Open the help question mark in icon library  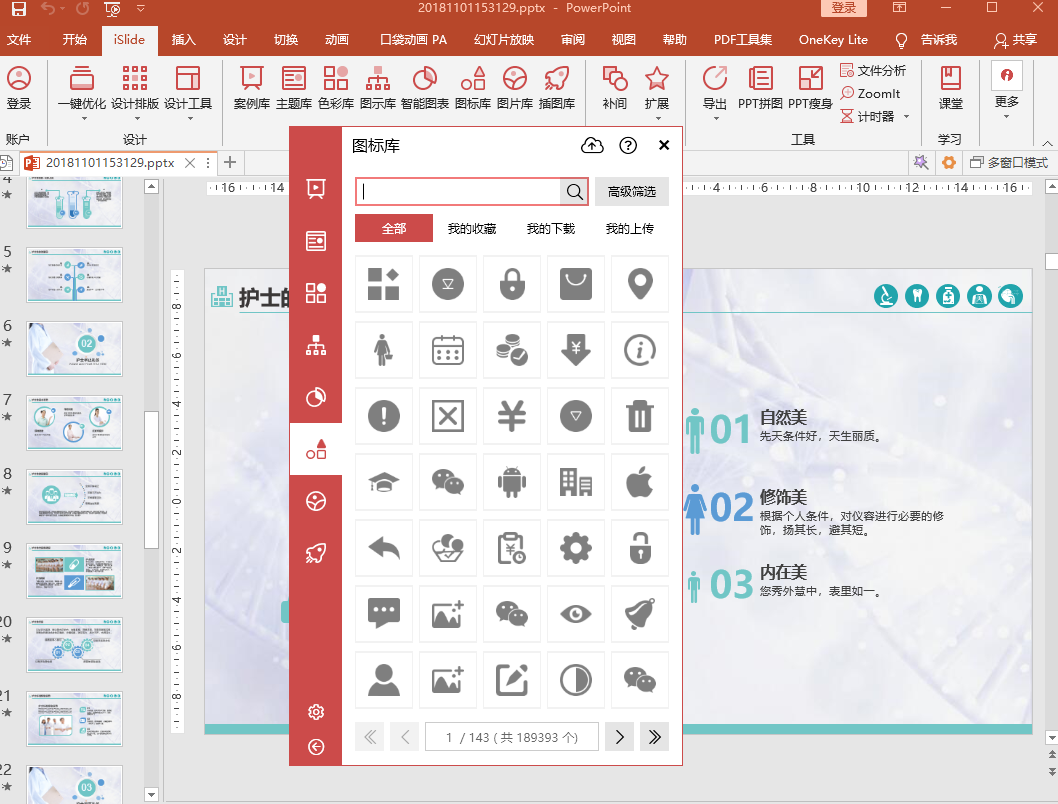click(628, 146)
